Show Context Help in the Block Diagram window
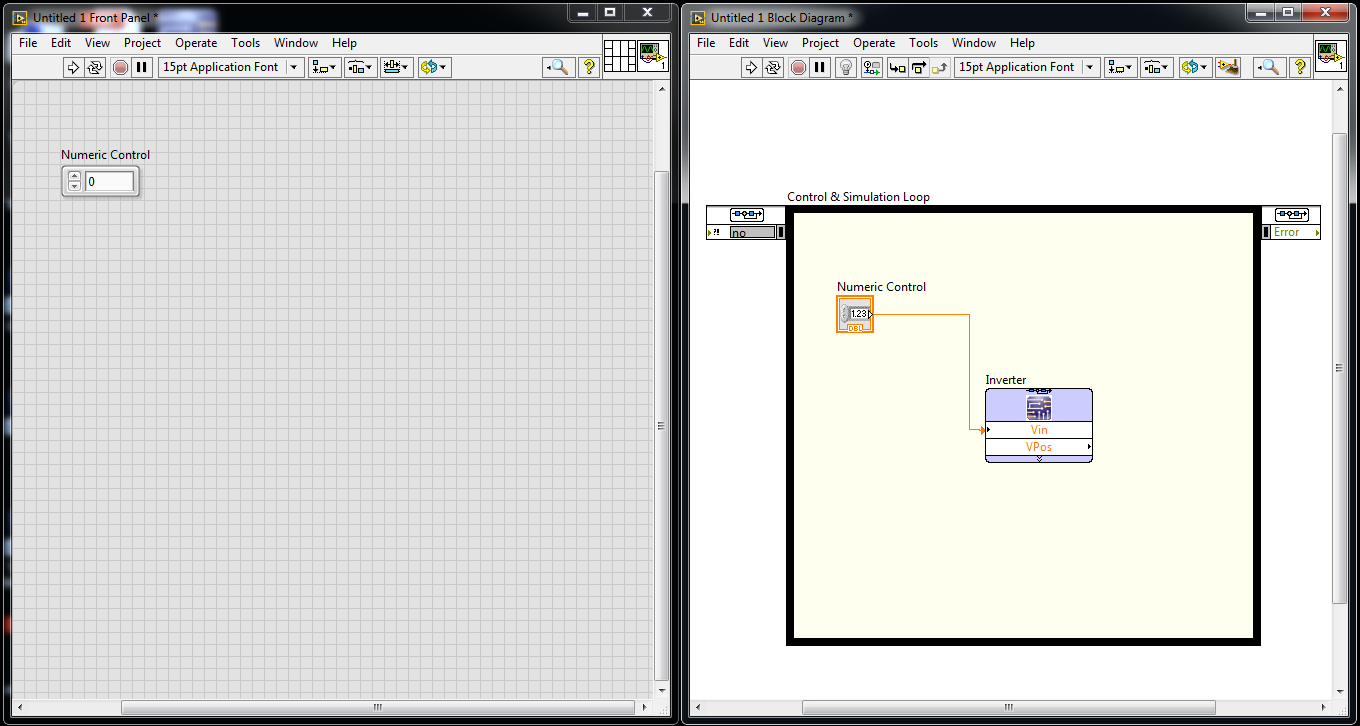This screenshot has width=1360, height=726. click(x=1300, y=67)
